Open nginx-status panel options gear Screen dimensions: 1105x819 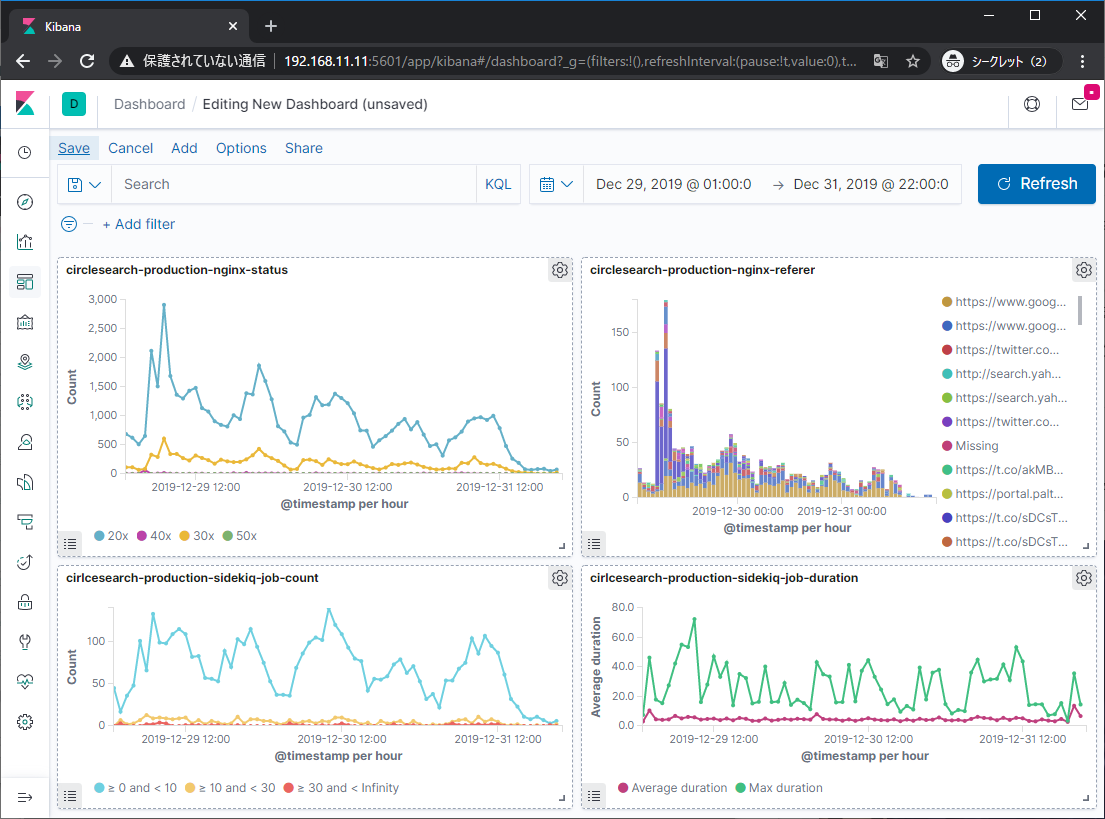pos(560,270)
